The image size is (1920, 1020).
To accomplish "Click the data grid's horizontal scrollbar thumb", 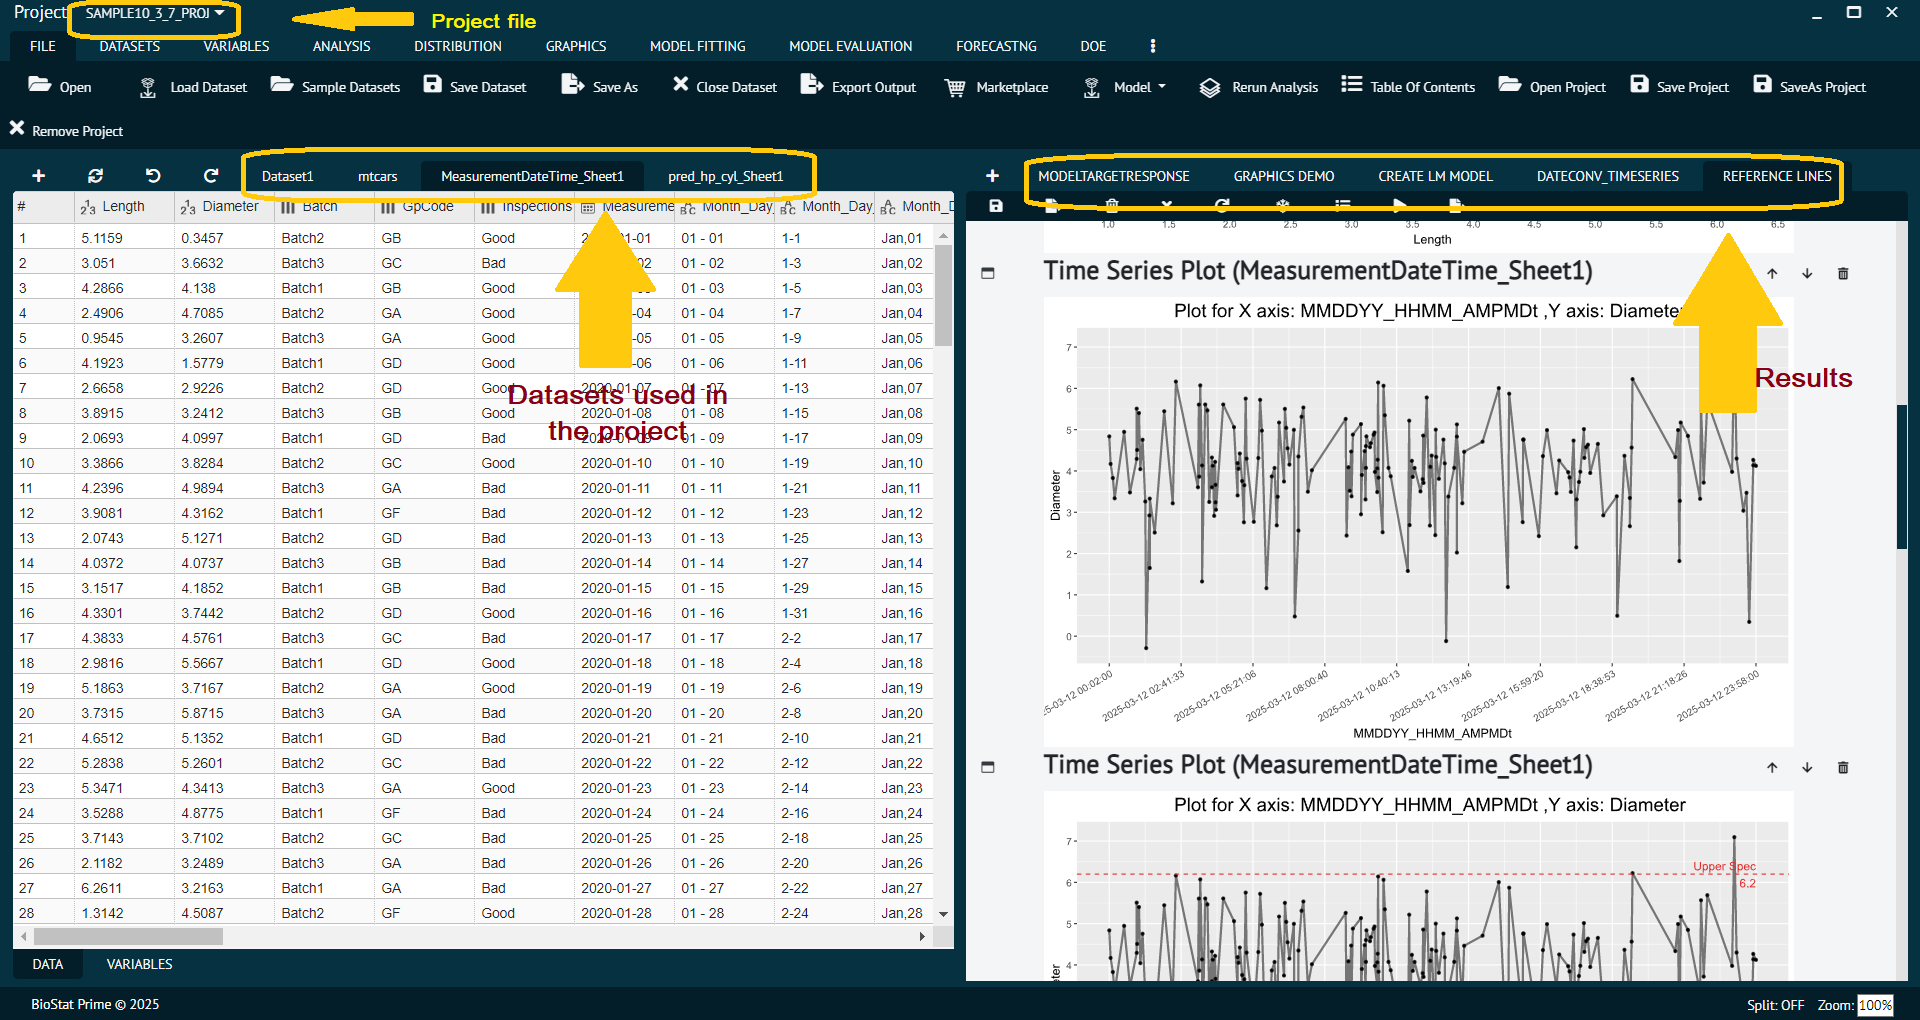I will pos(128,937).
